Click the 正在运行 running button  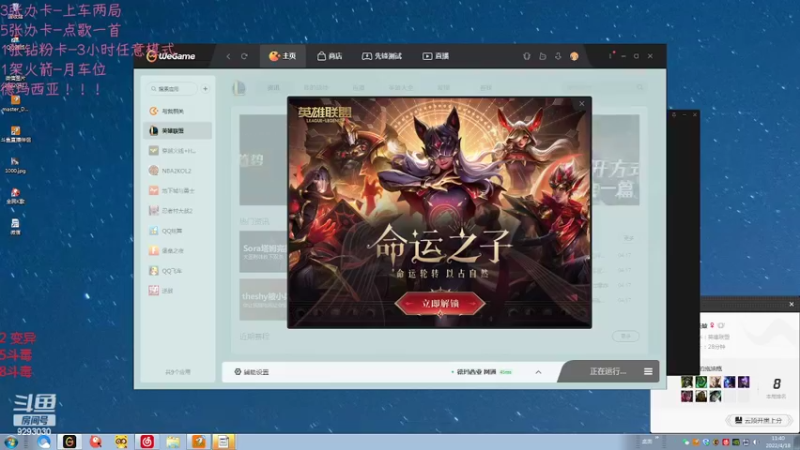[x=607, y=371]
